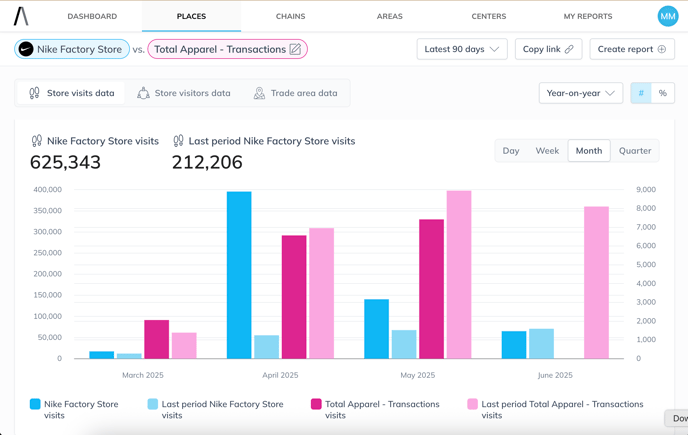
Task: Click light blue Last period Nike legend swatch
Action: pos(153,404)
